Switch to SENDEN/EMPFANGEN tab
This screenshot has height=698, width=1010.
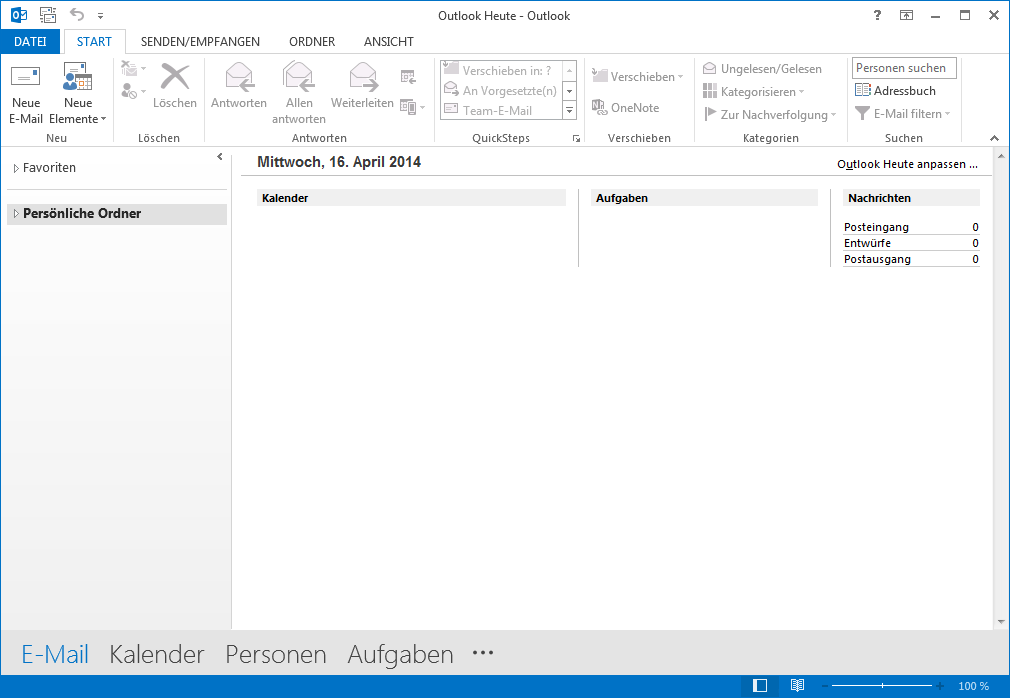(200, 42)
